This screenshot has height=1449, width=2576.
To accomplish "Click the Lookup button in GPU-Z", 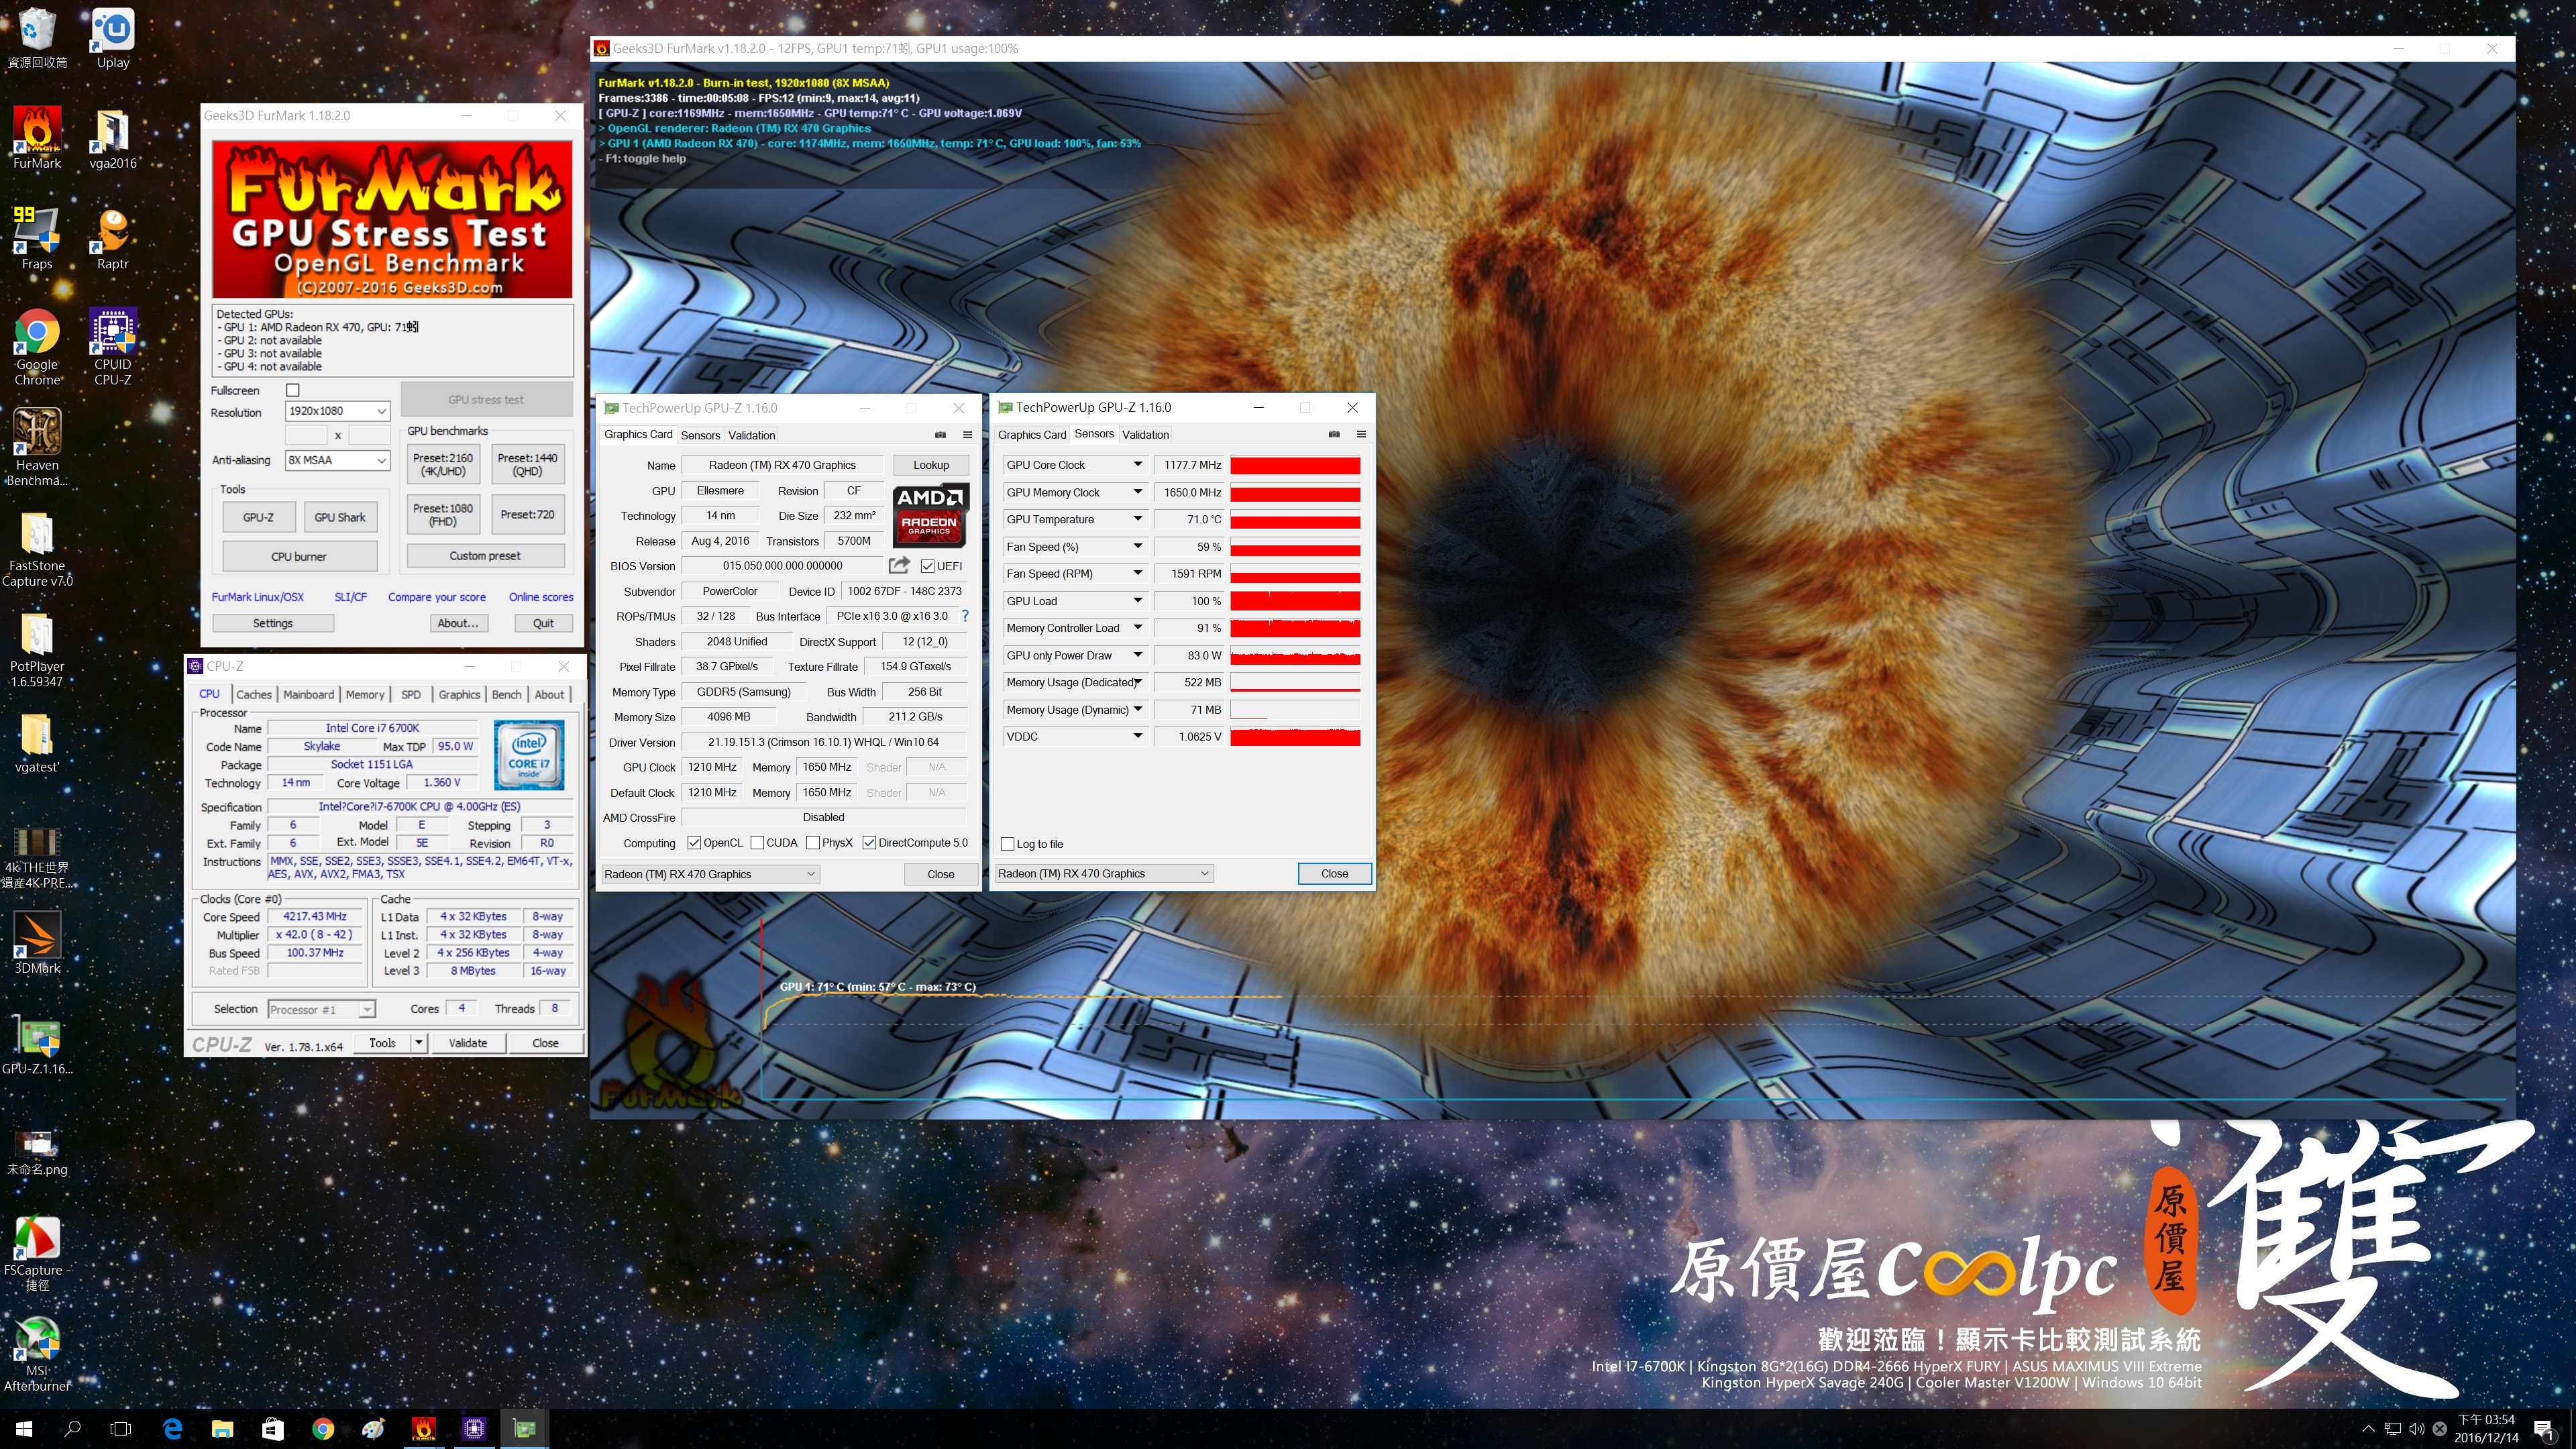I will tap(931, 465).
